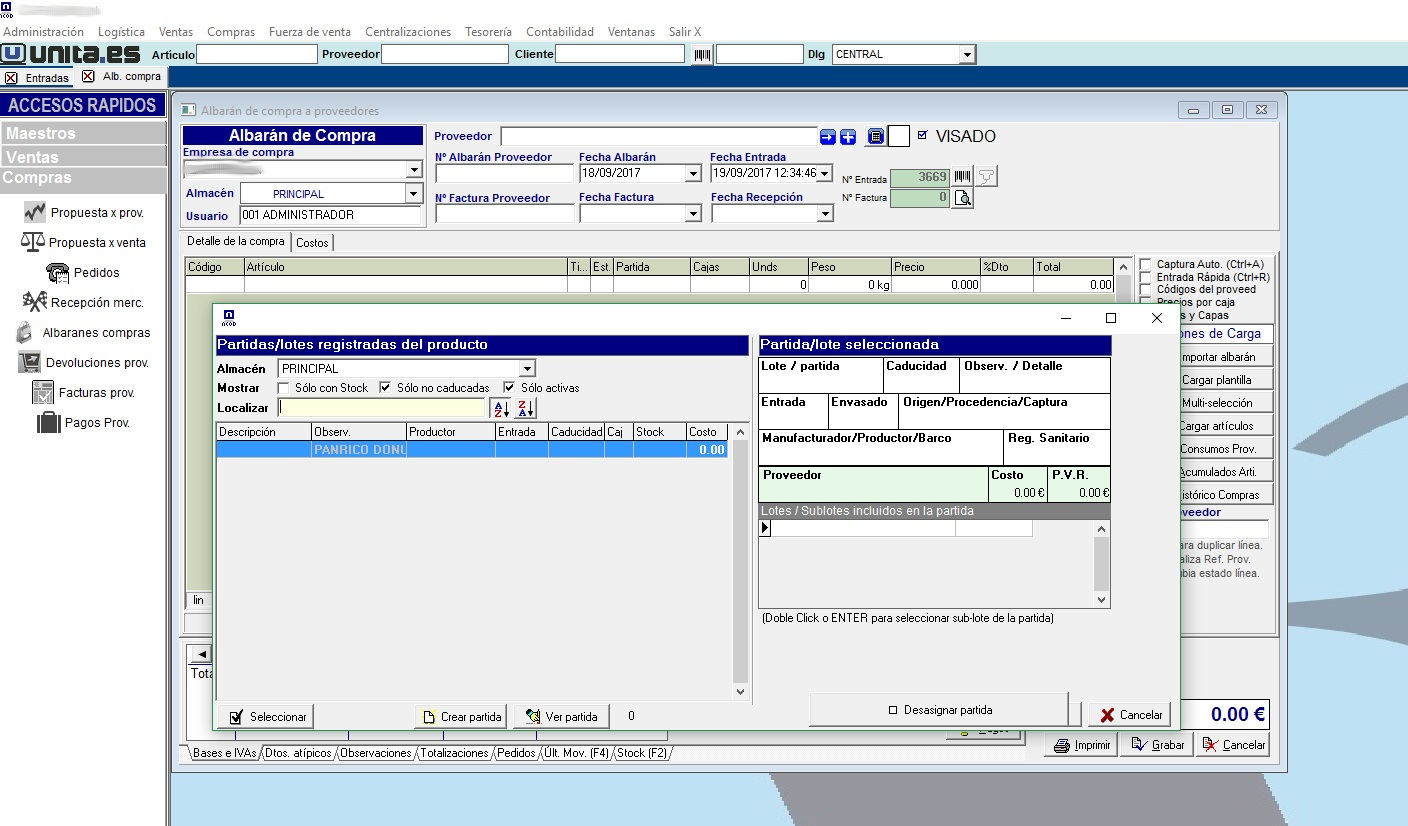This screenshot has height=826, width=1408.
Task: Open the Dlg CENTRAL dropdown
Action: [x=967, y=54]
